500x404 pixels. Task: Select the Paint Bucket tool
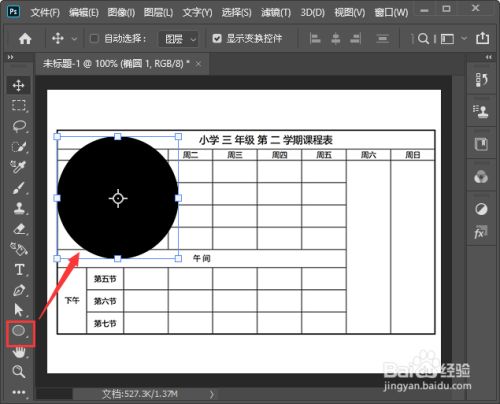point(19,249)
